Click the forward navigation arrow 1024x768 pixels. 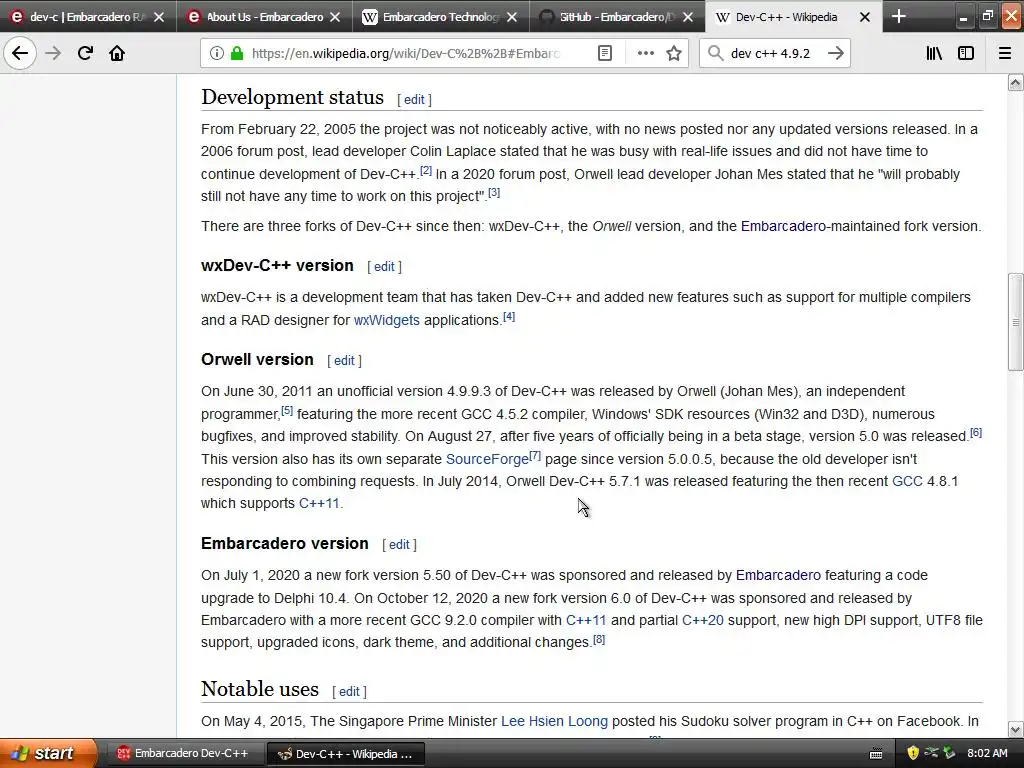(53, 53)
